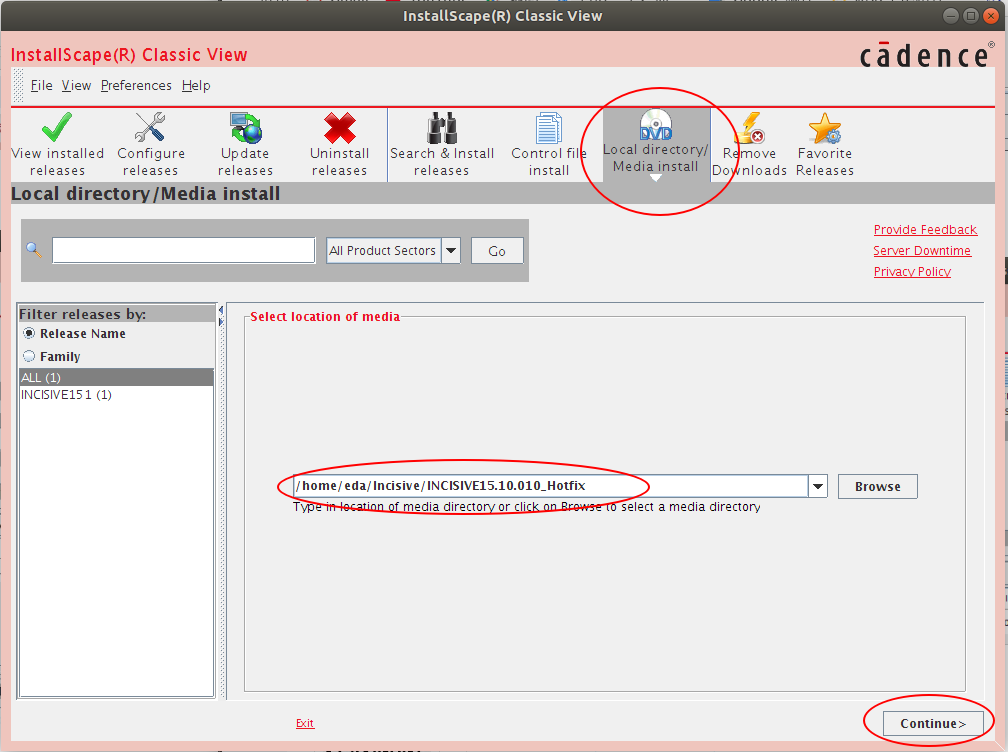This screenshot has width=1008, height=752.
Task: Minimize the InstallScape window
Action: (951, 15)
